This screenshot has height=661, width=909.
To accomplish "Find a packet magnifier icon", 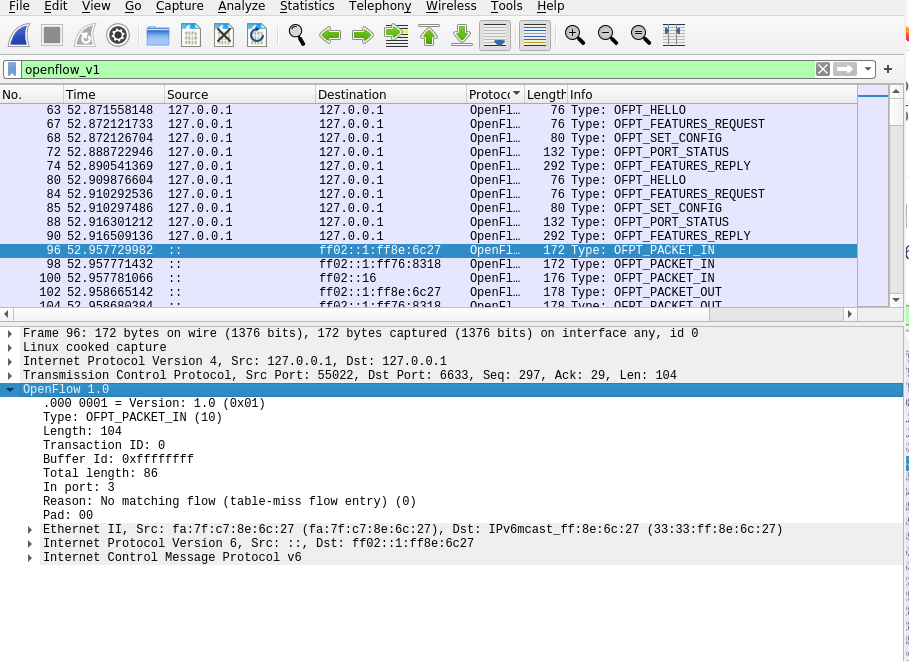I will click(x=297, y=35).
